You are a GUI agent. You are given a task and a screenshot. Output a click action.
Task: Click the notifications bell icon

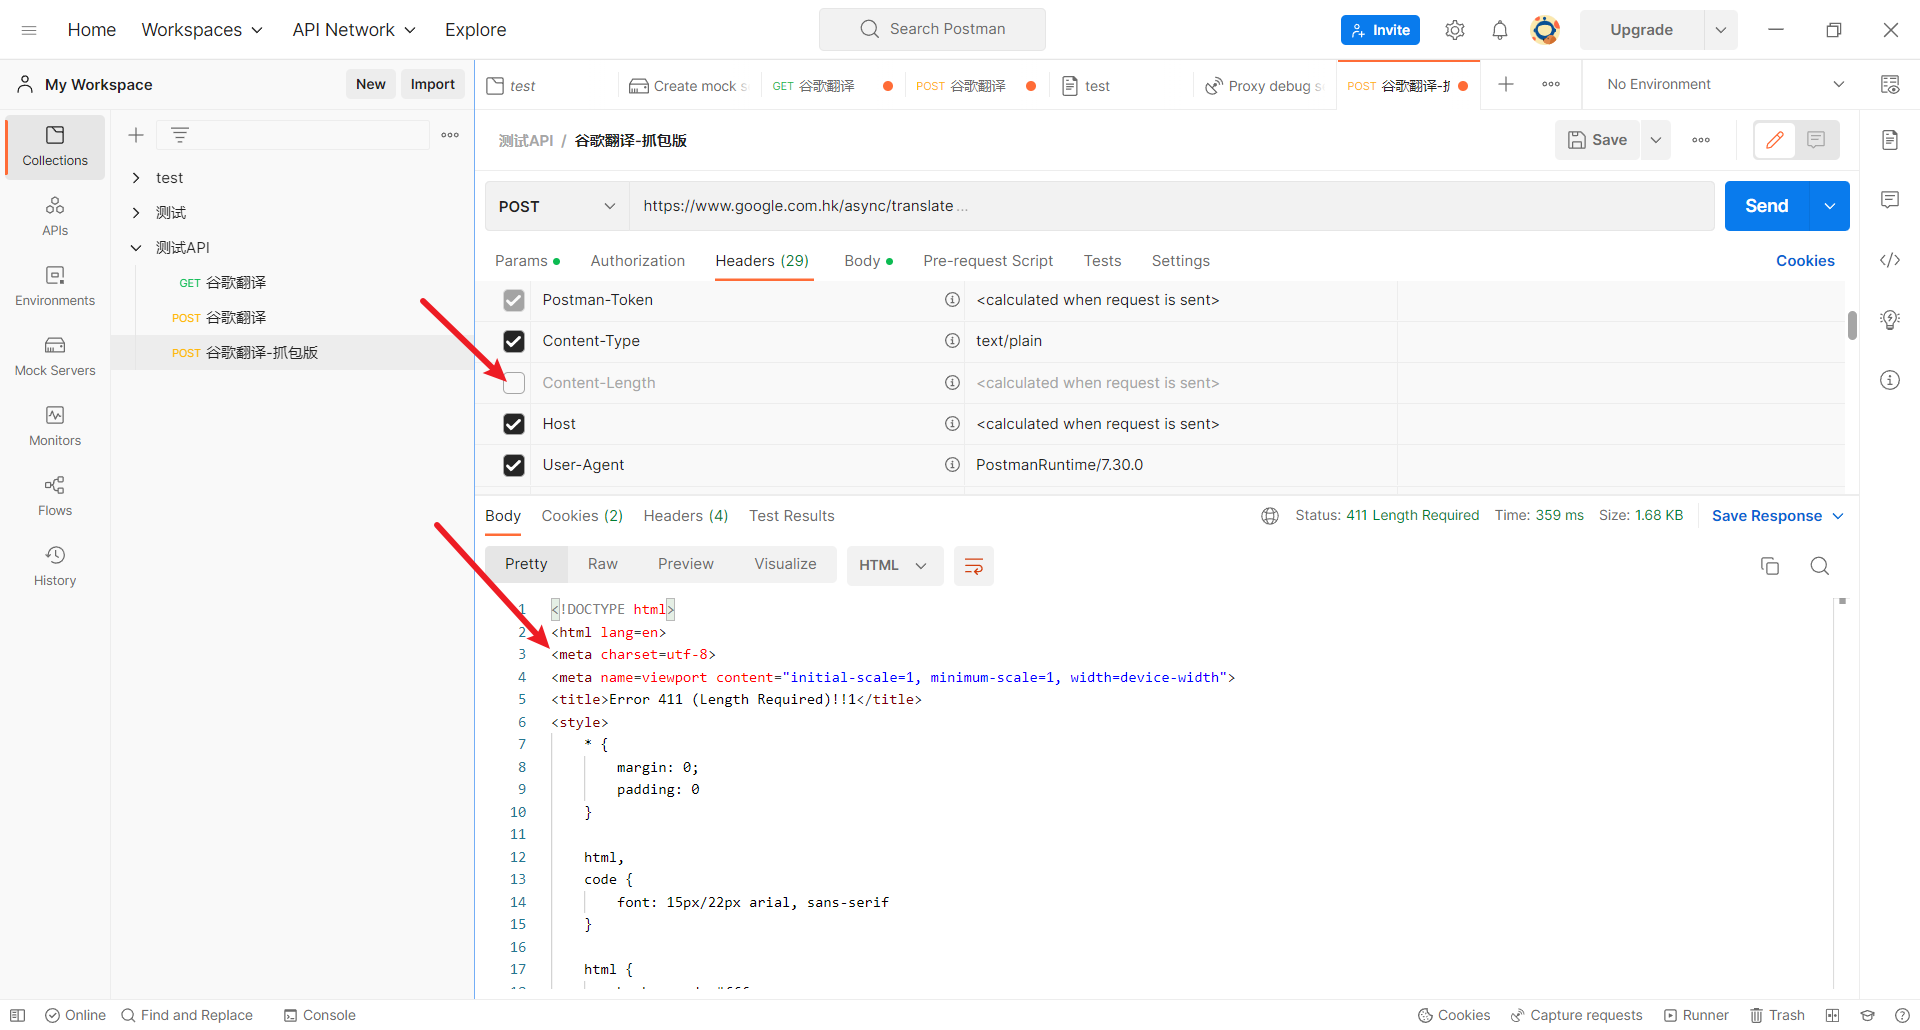(1499, 30)
